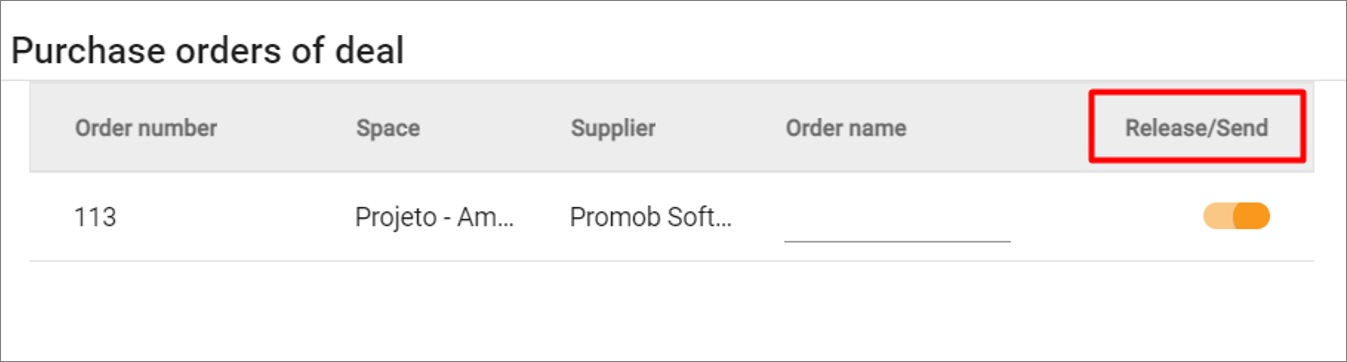1347x362 pixels.
Task: Click the orange knob of the switch
Action: [1252, 216]
